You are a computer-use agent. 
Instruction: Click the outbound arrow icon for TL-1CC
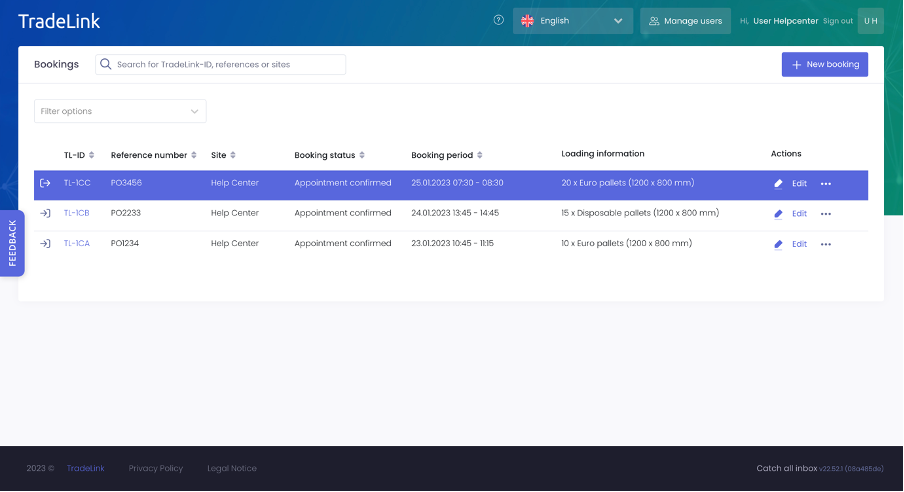[x=45, y=183]
